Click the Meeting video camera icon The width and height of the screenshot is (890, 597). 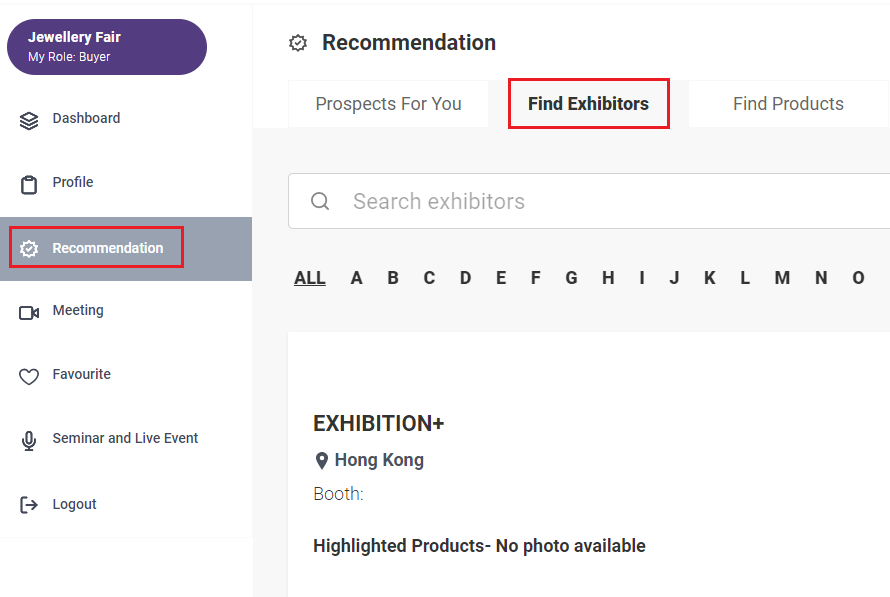(x=29, y=313)
